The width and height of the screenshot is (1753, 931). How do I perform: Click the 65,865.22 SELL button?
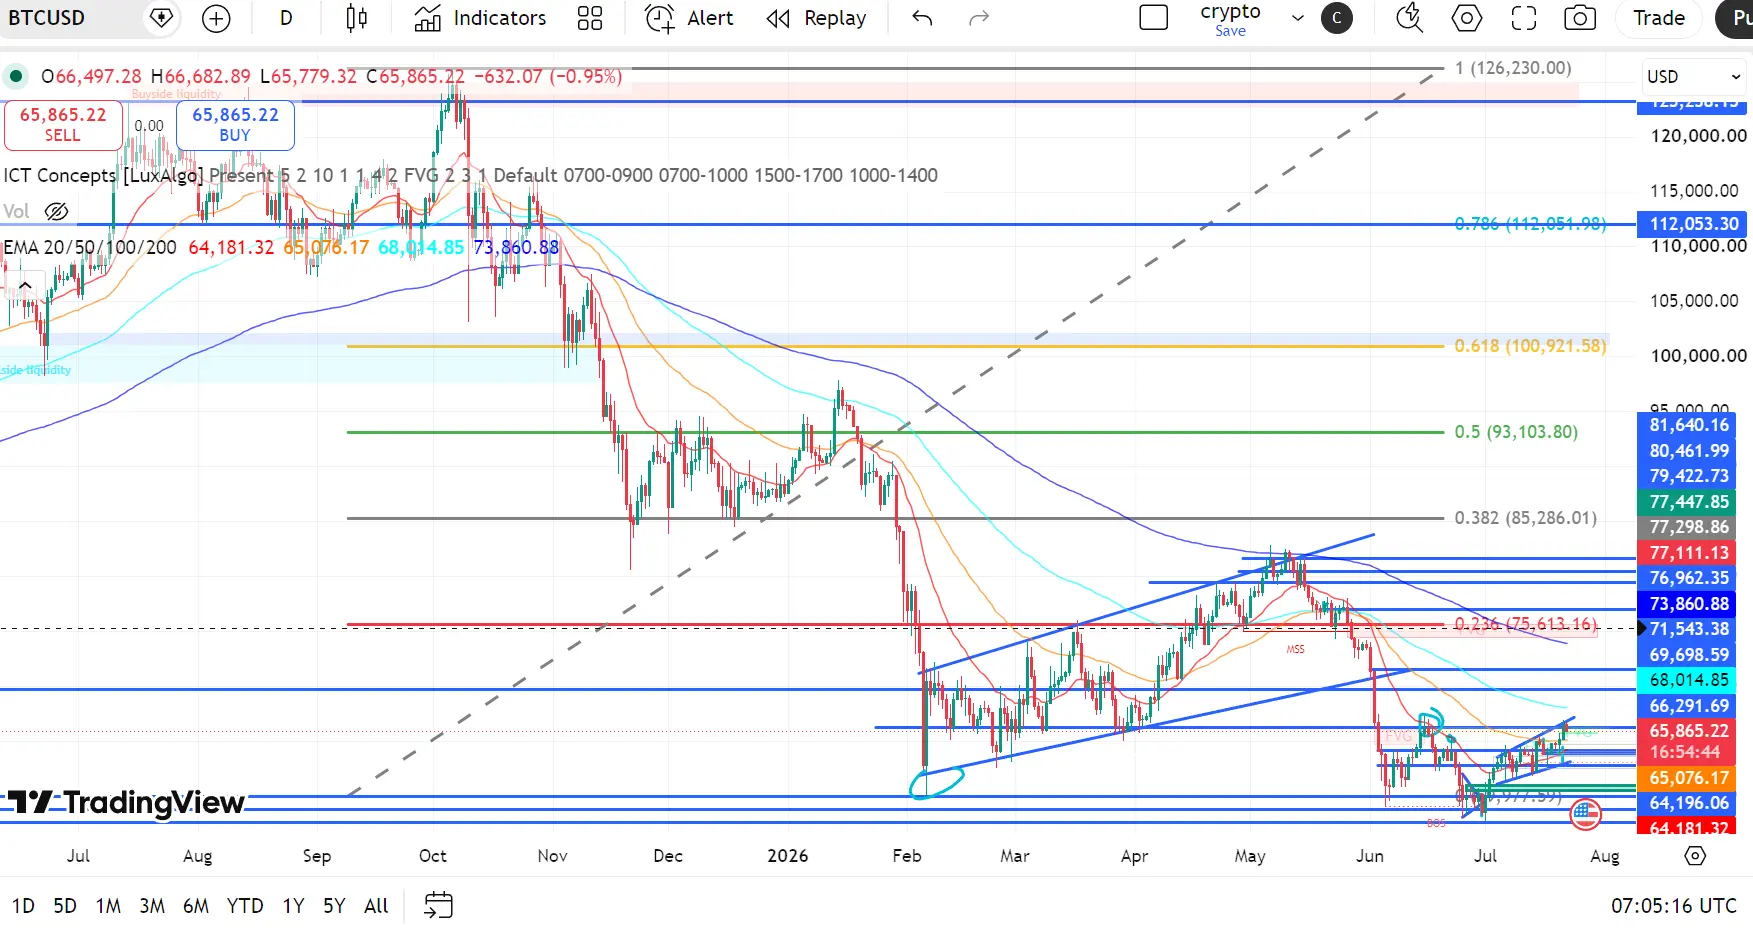click(63, 124)
